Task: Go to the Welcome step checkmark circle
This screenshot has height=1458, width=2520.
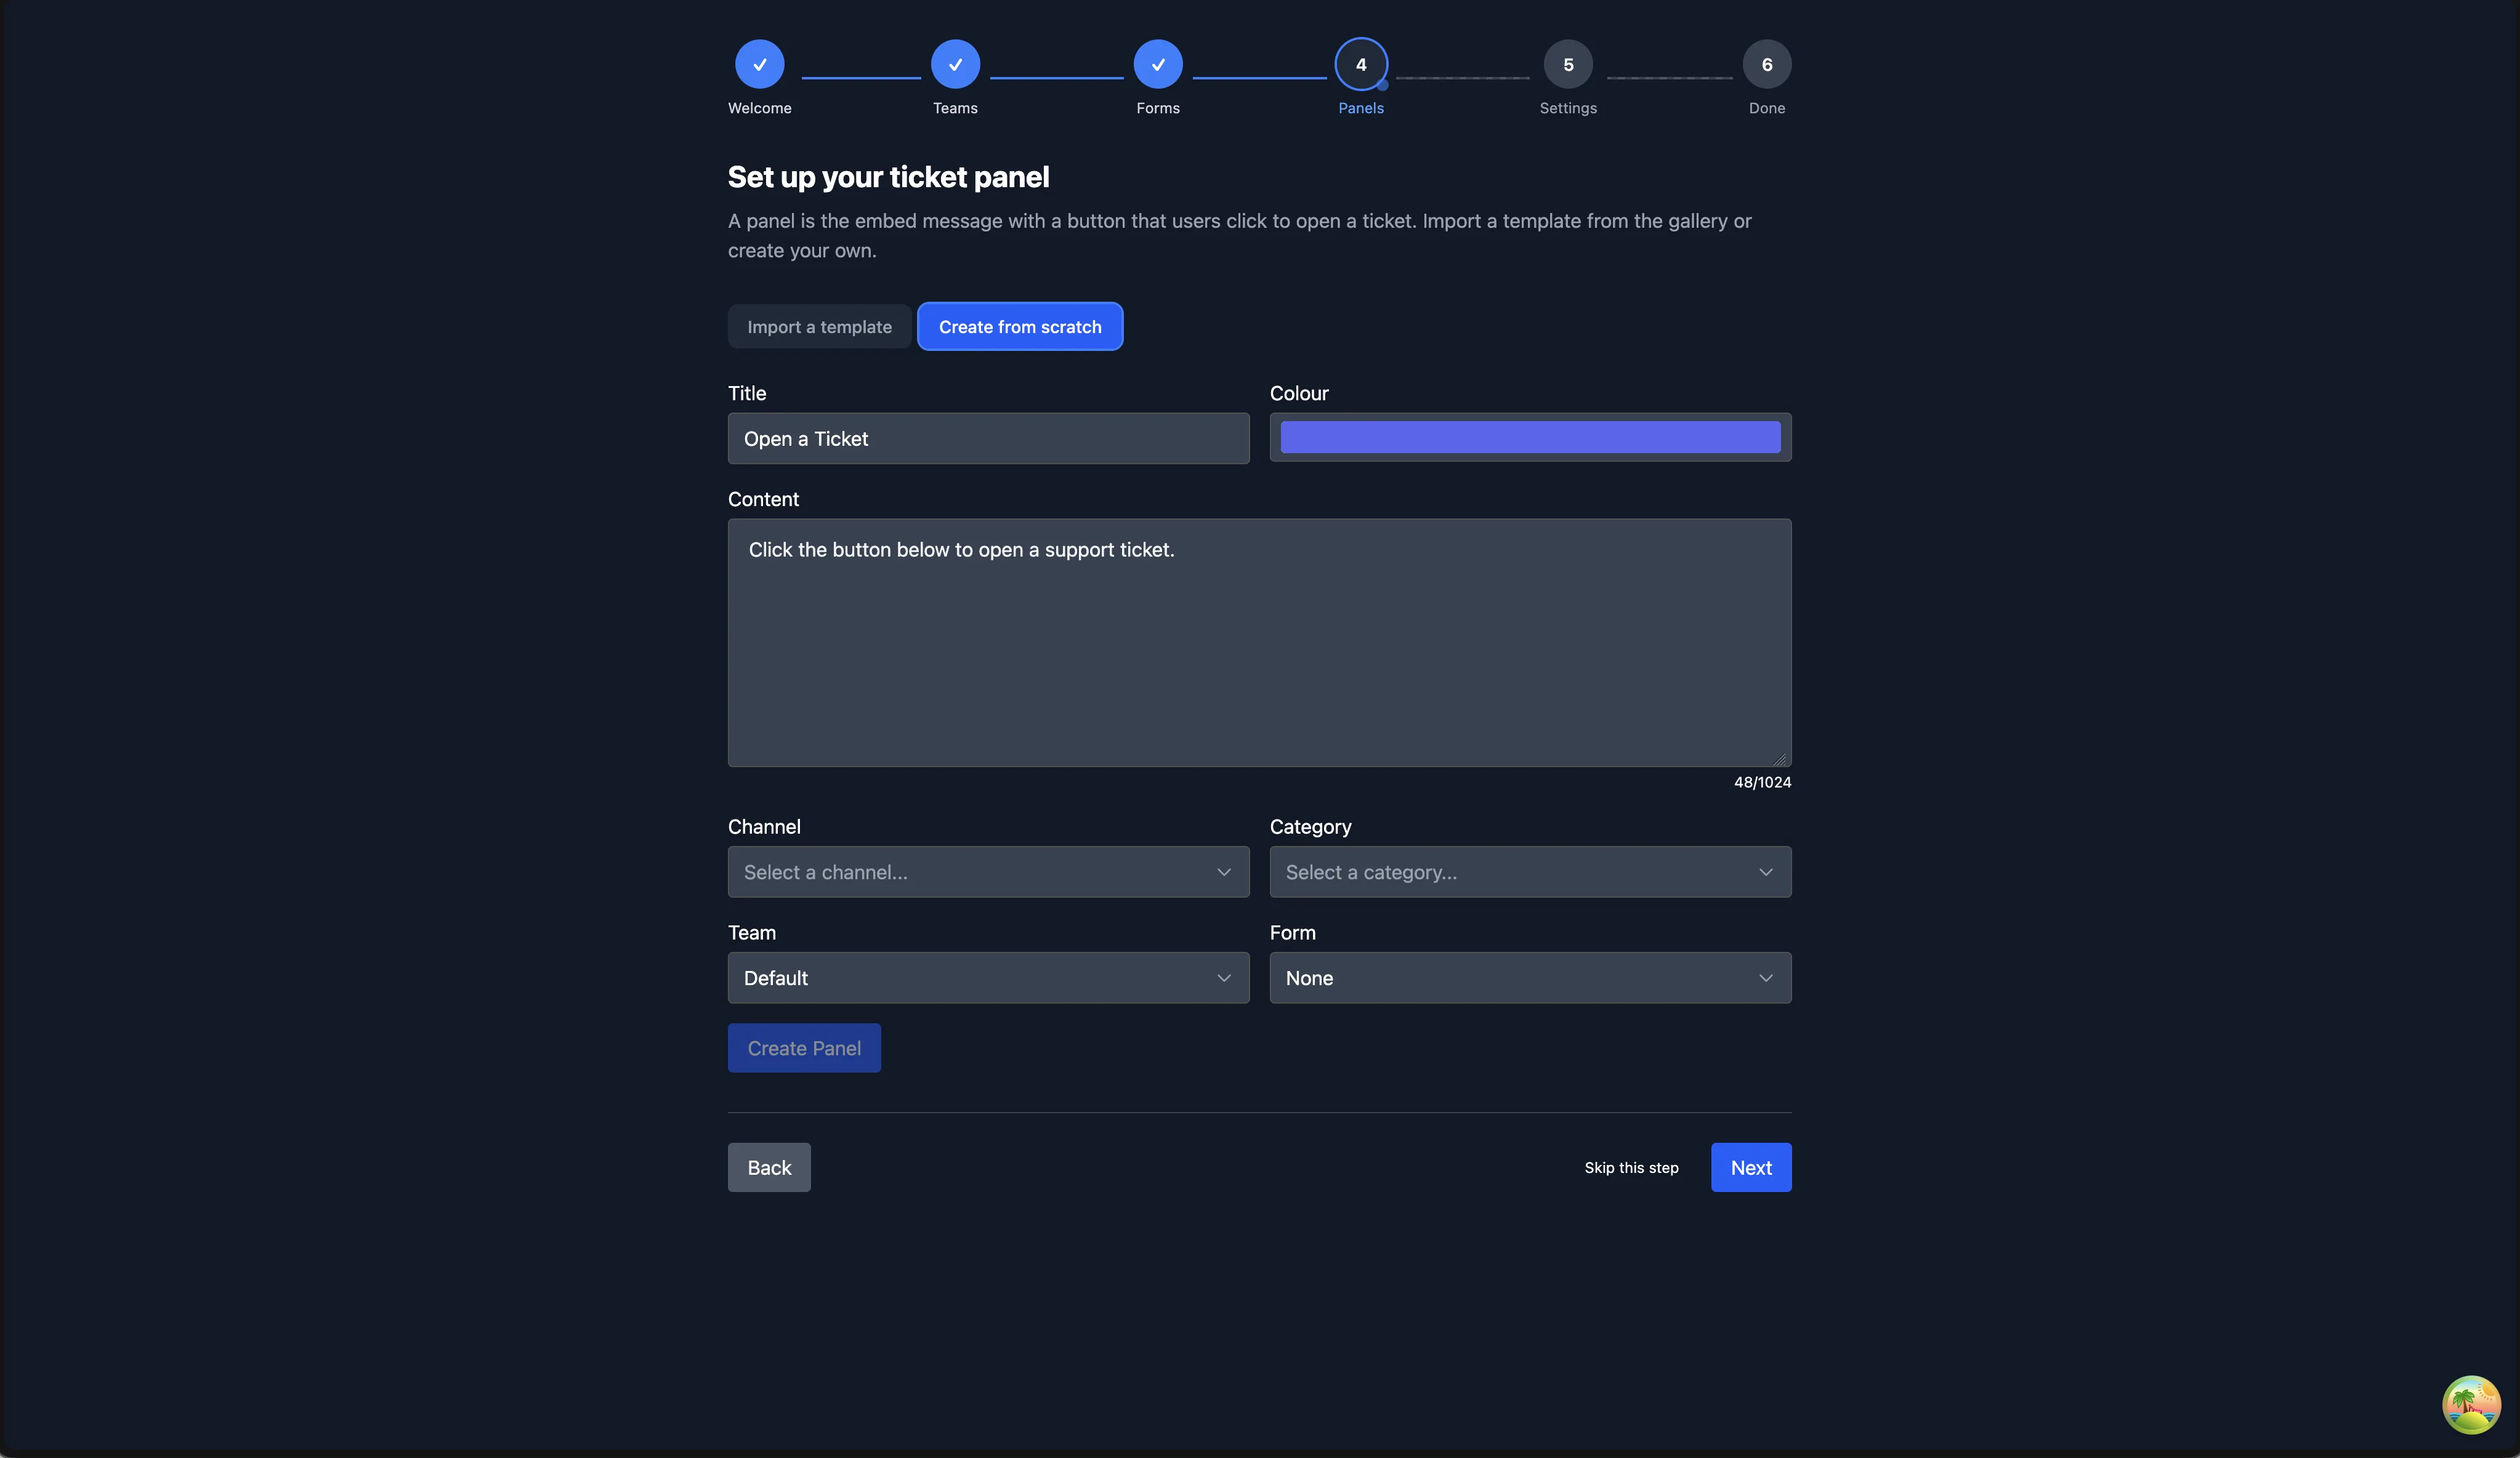Action: point(759,64)
